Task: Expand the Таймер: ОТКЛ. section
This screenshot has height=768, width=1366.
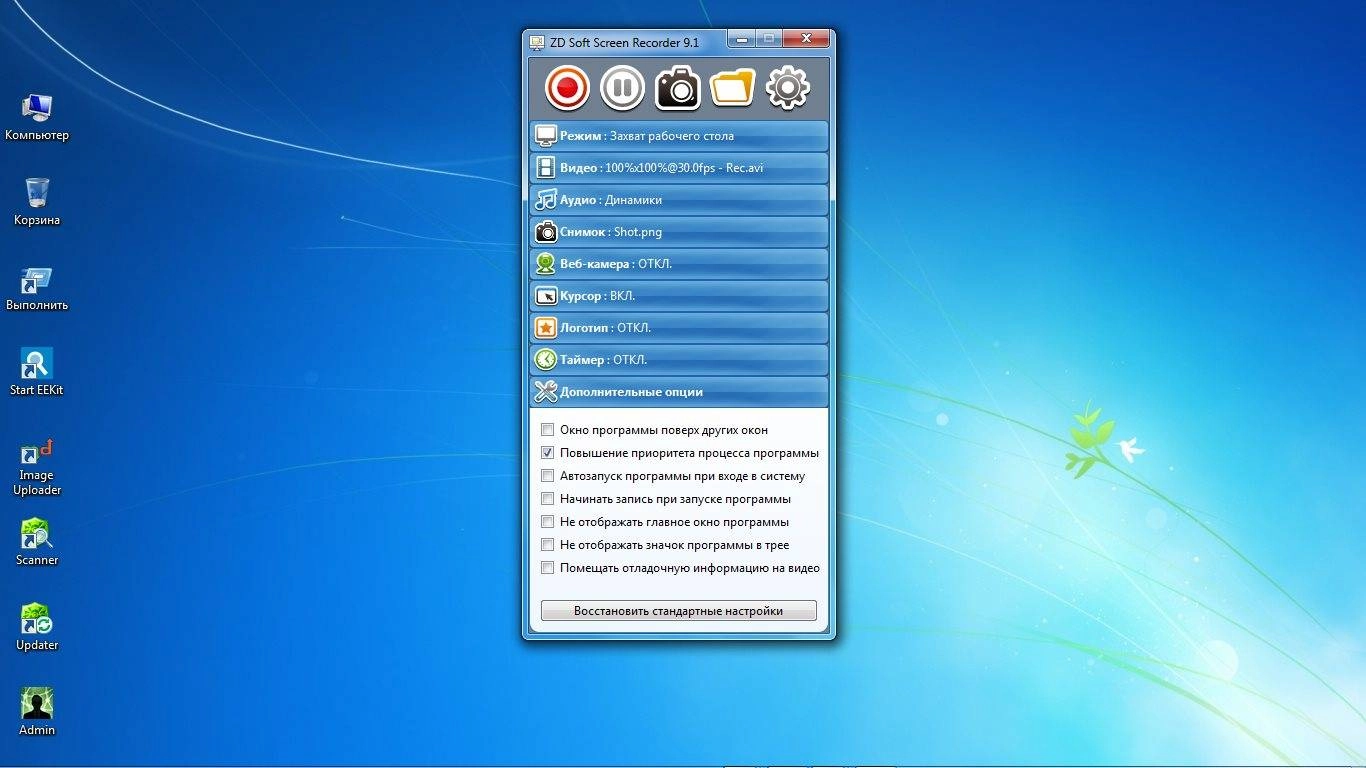Action: [x=679, y=360]
